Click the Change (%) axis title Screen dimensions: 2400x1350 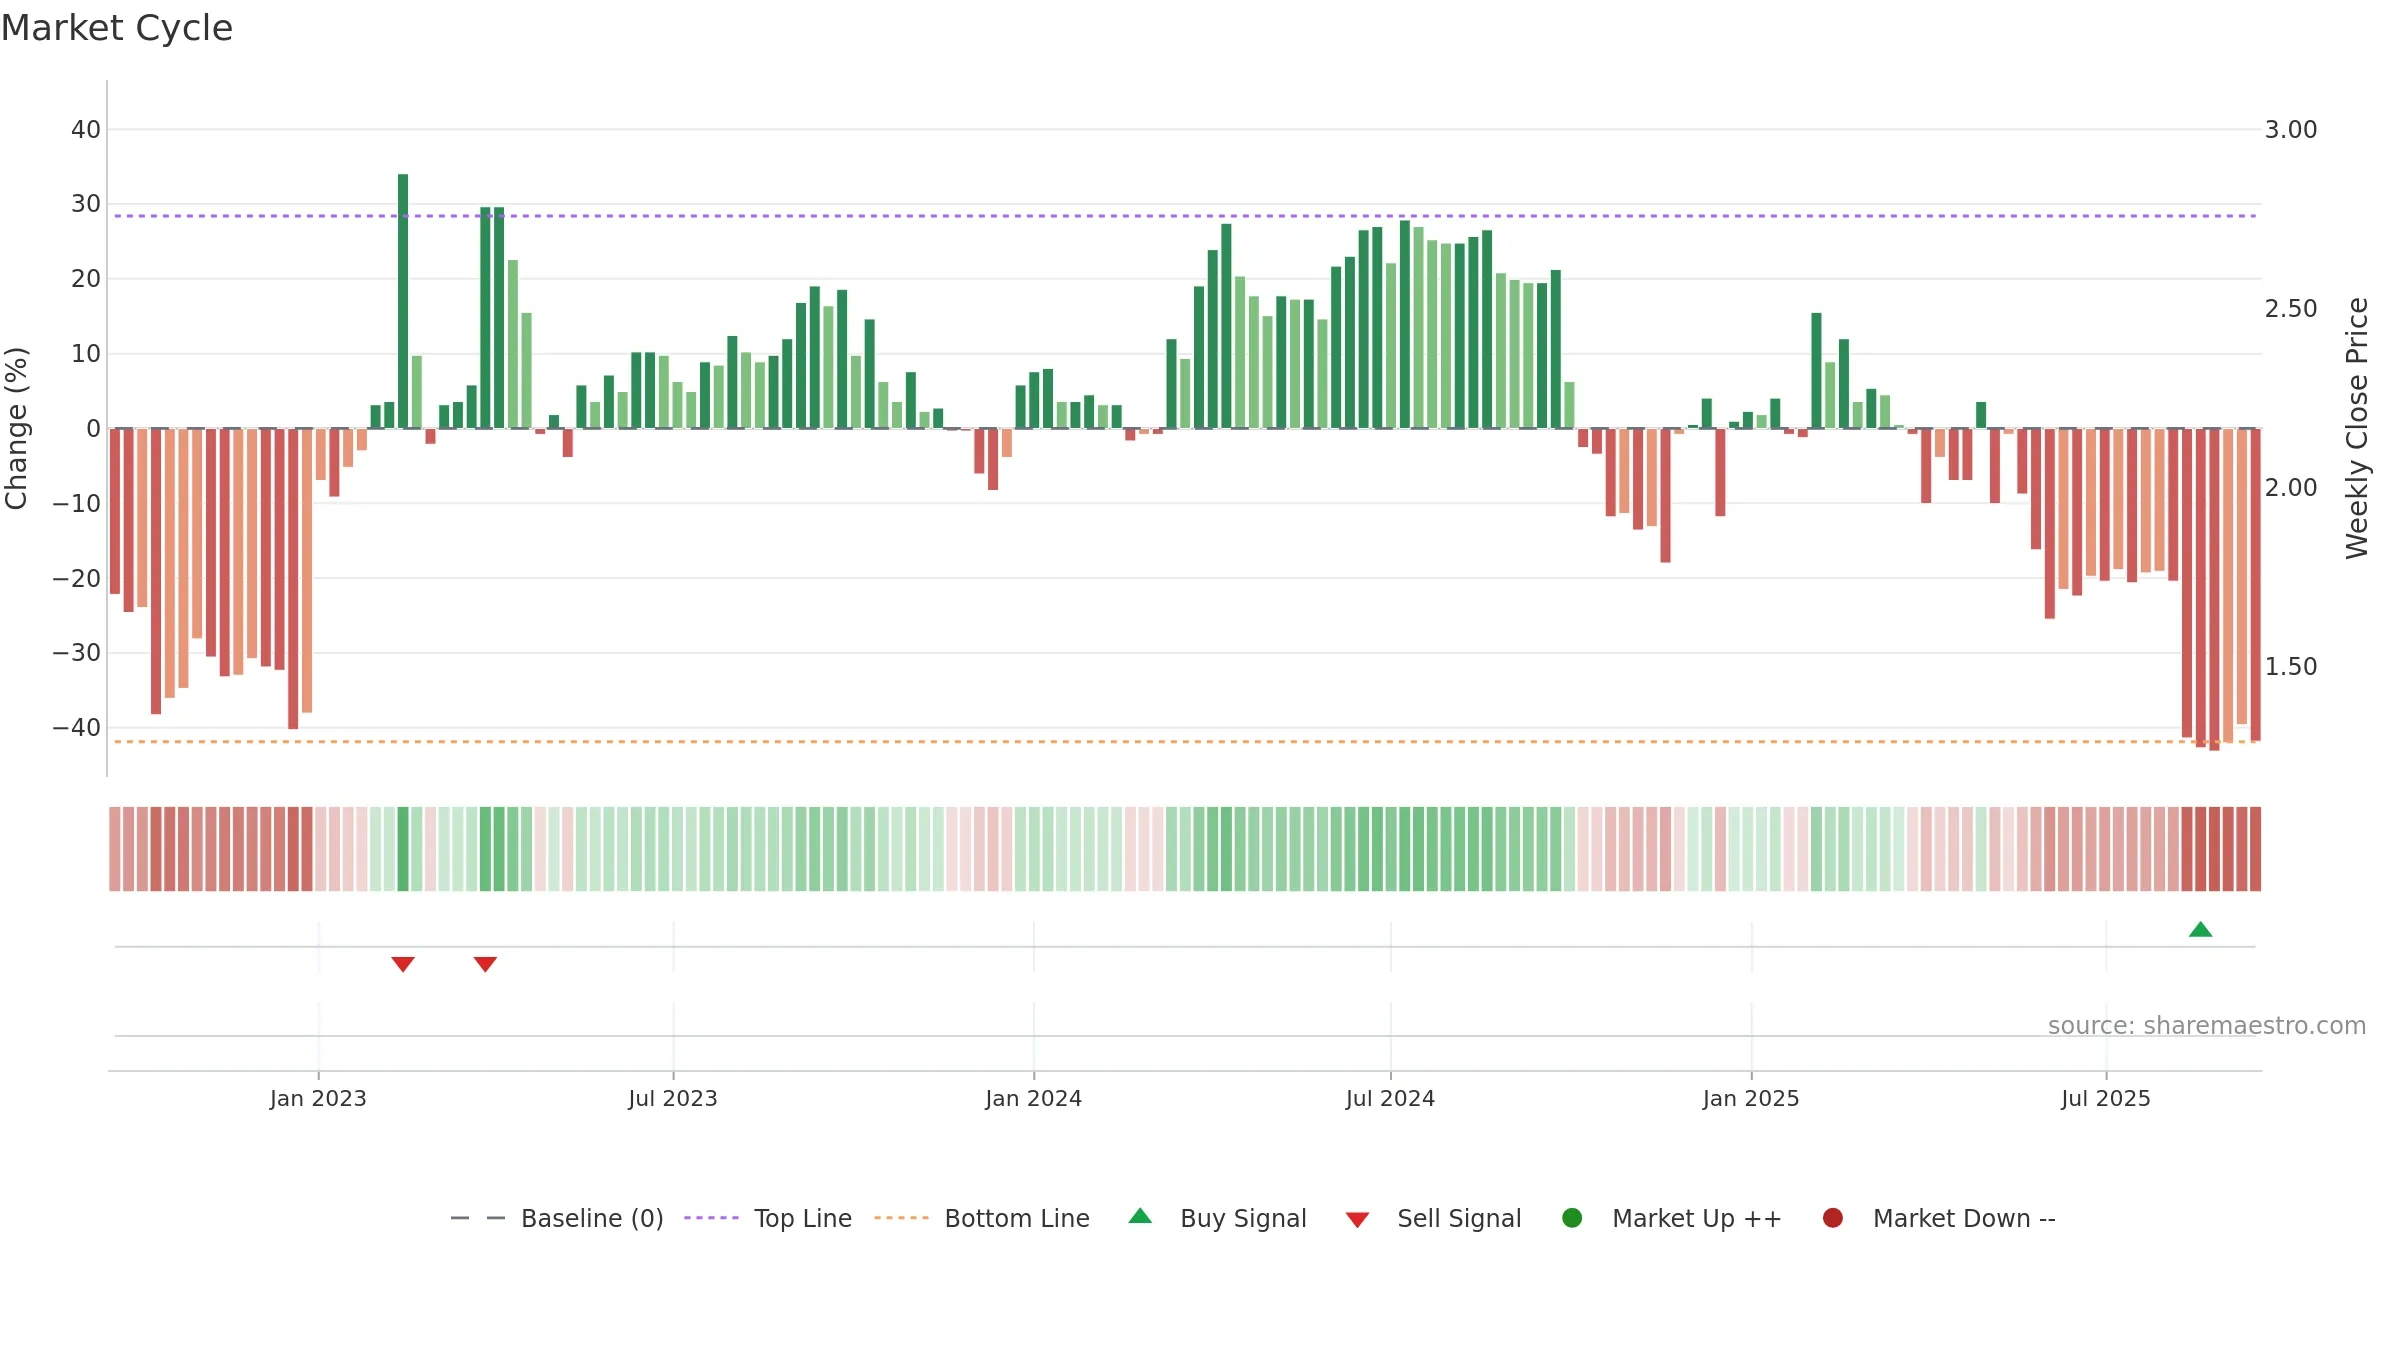click(16, 428)
